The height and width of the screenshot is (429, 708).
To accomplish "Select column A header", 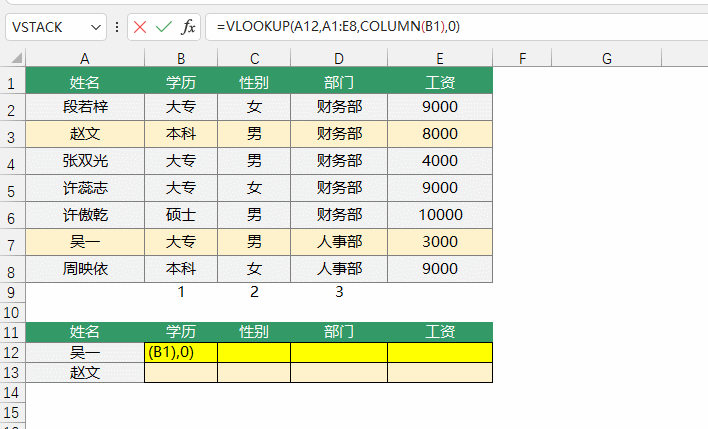I will 85,58.
